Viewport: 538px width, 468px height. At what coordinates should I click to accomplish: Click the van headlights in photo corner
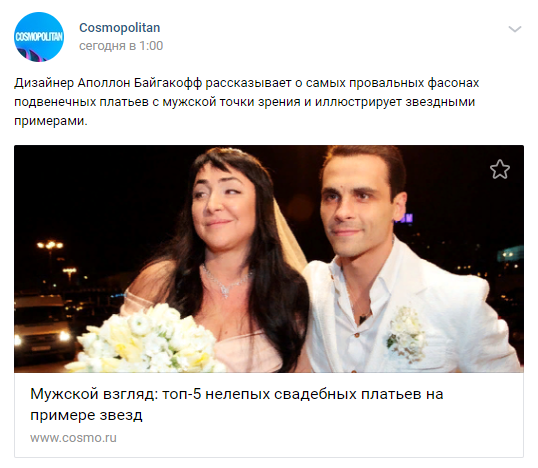click(41, 338)
